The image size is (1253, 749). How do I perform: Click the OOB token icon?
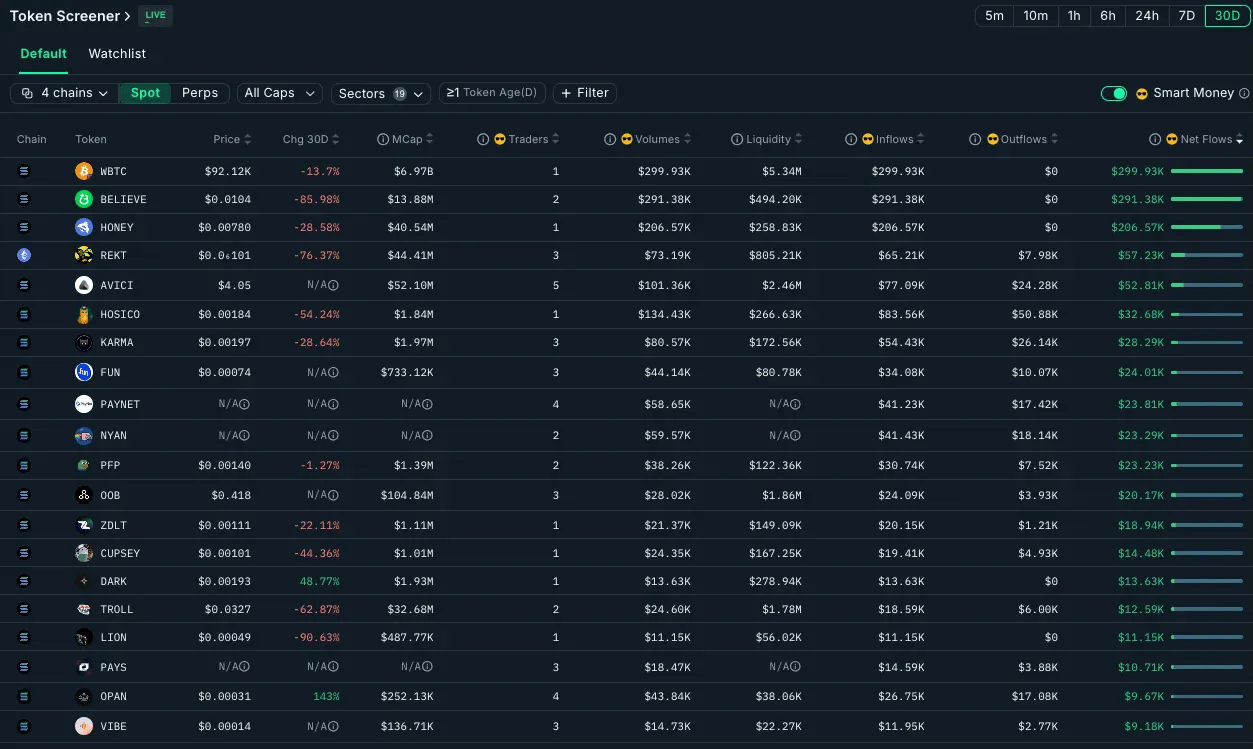pos(84,495)
